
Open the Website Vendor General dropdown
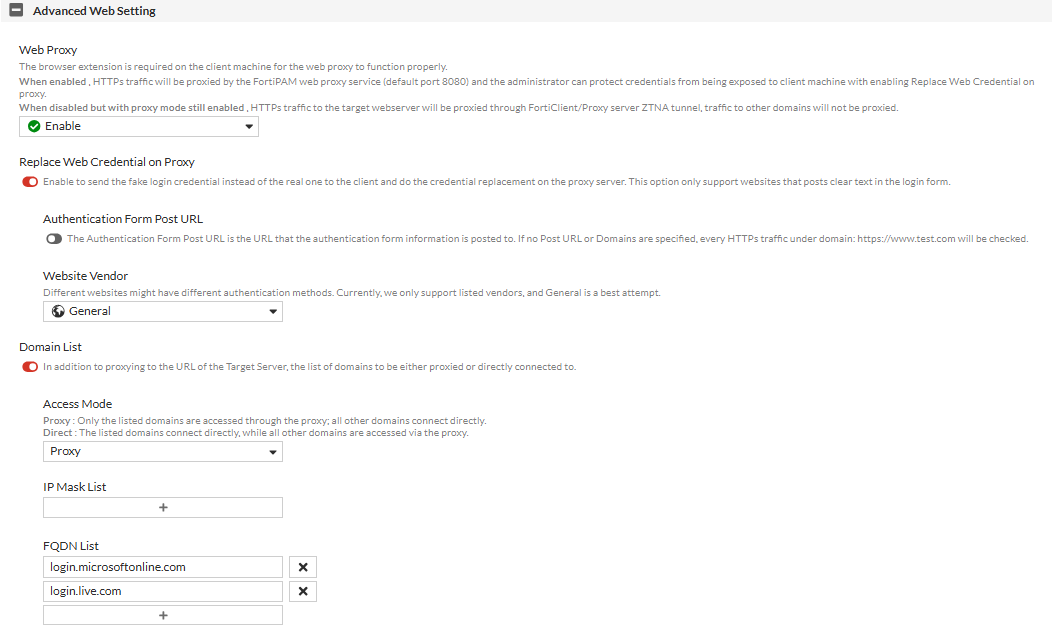[x=163, y=311]
